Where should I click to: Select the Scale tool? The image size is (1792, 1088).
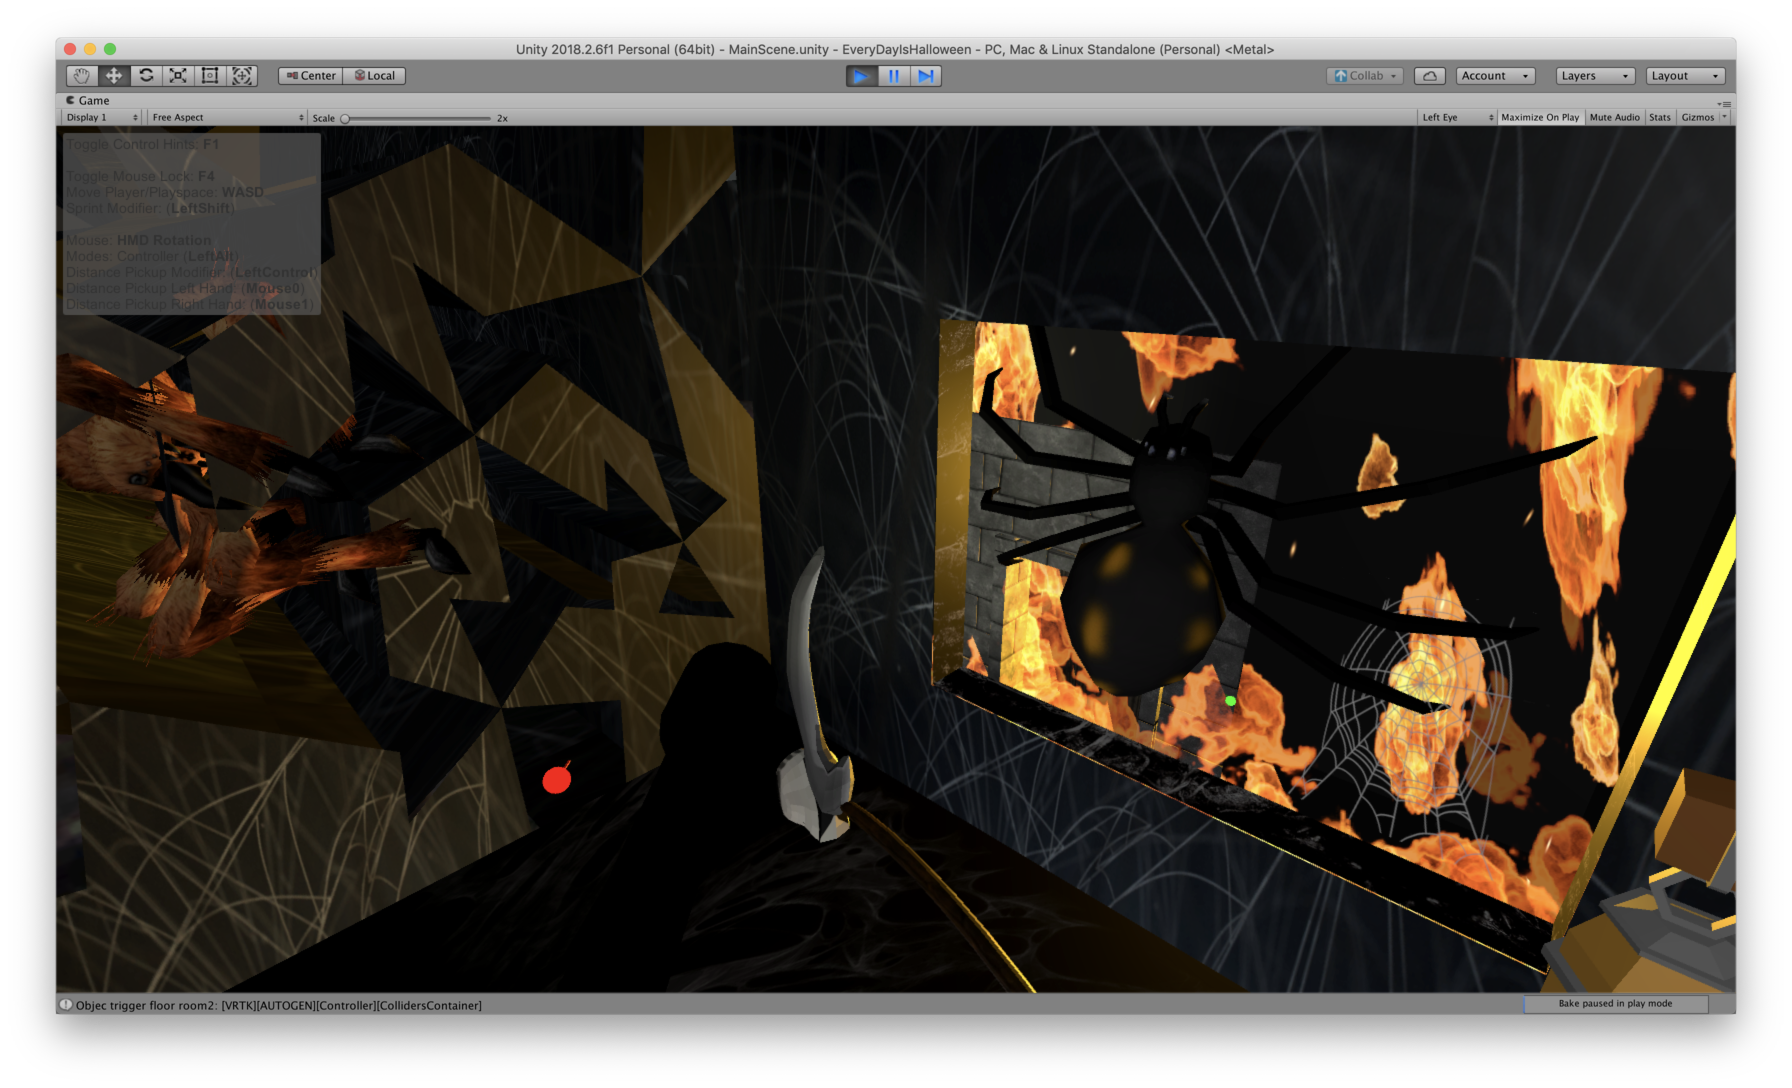pos(178,76)
